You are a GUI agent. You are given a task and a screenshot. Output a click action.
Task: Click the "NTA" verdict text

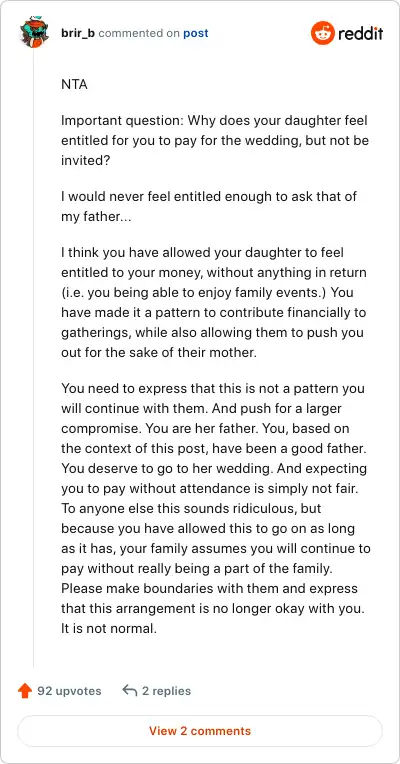75,85
